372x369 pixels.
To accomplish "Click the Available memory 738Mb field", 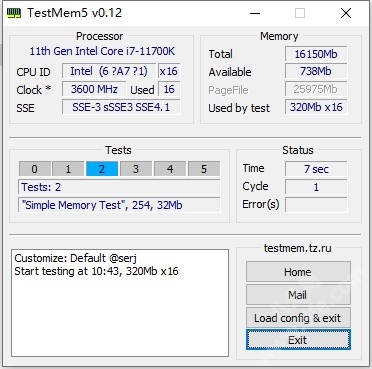I will (316, 71).
